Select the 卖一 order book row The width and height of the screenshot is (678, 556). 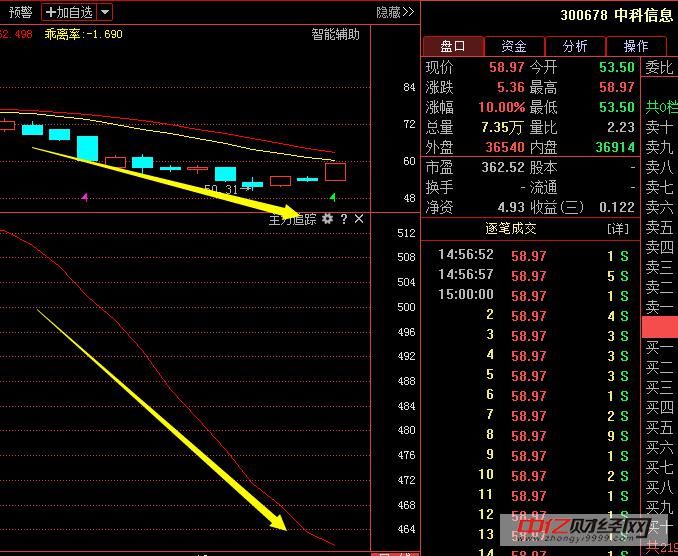tap(659, 307)
